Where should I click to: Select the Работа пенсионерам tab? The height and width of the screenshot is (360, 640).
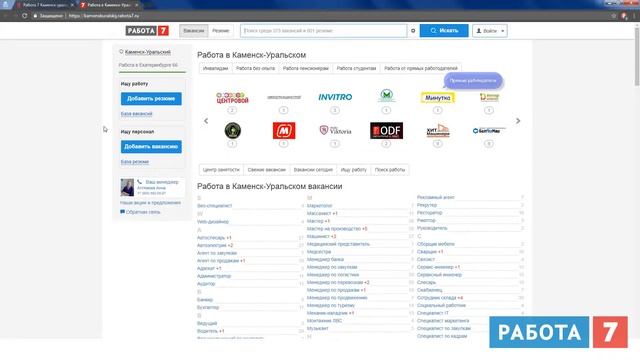305,68
